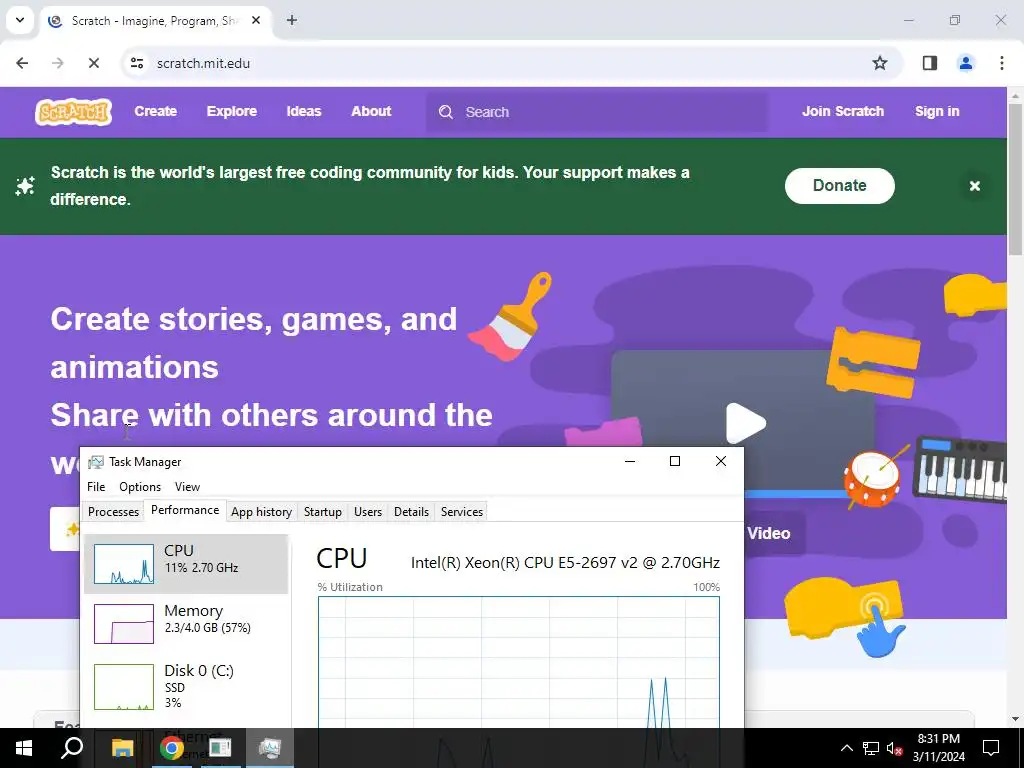Open Chrome side panel icon
Screen dimensions: 1024x768
click(x=929, y=63)
